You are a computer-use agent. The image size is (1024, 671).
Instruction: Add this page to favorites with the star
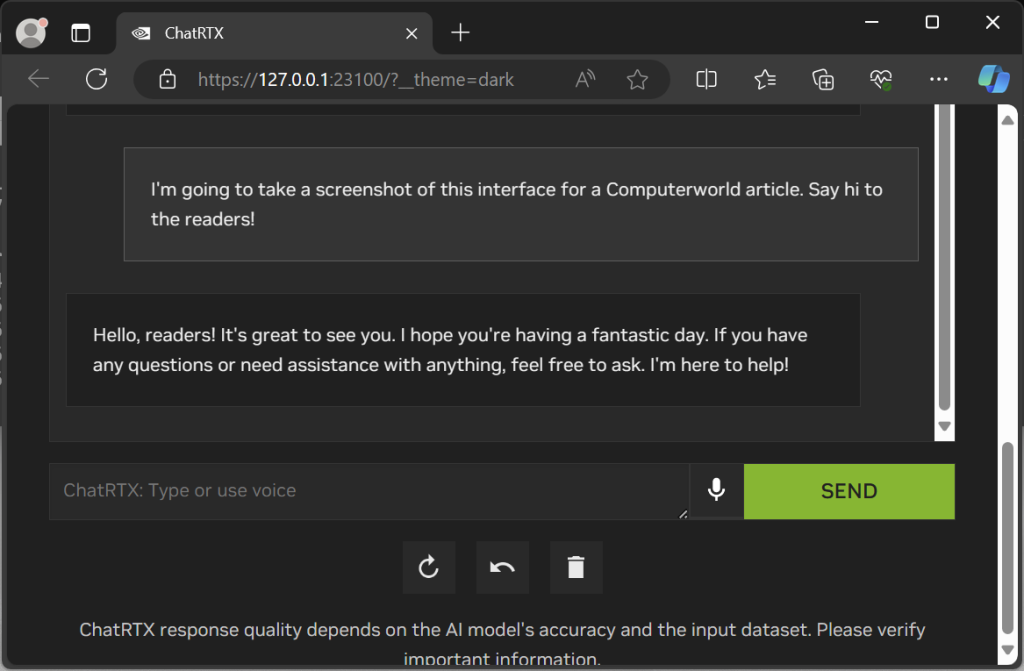[637, 79]
